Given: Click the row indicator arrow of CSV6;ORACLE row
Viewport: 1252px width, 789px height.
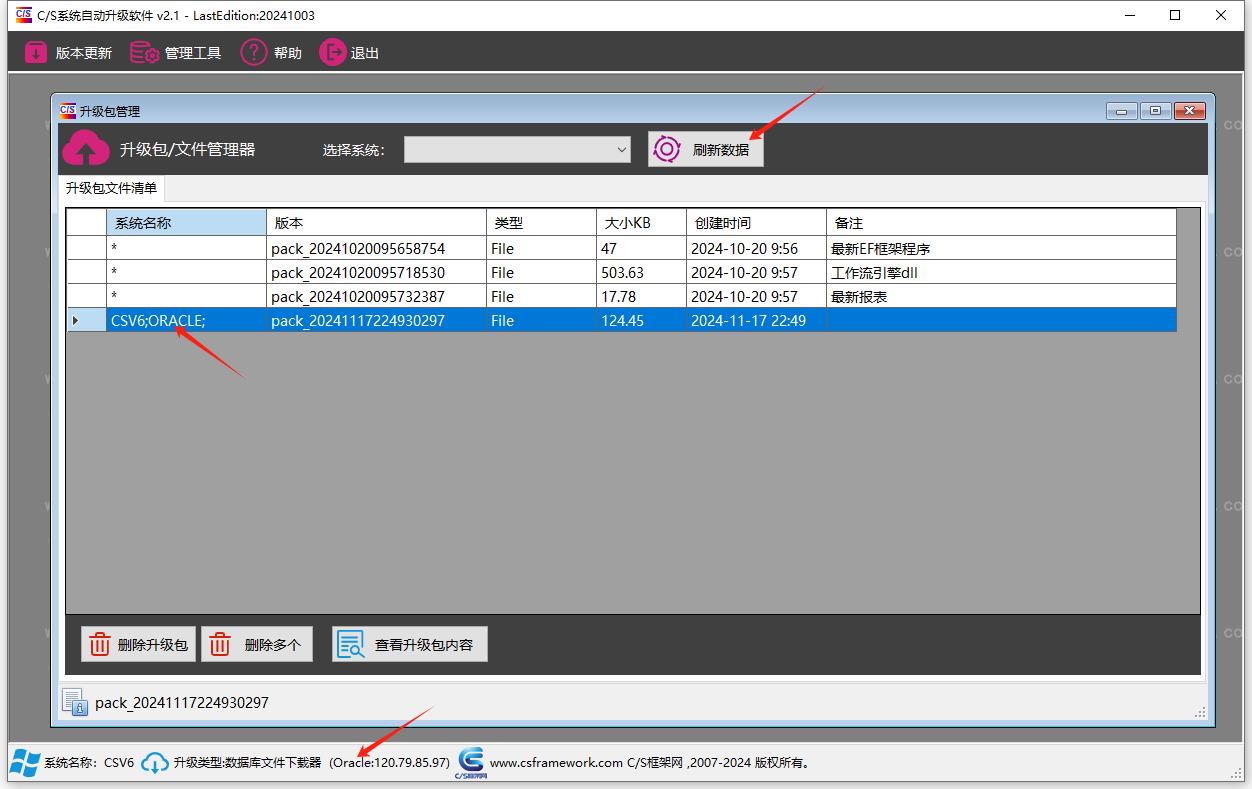Looking at the screenshot, I should tap(76, 321).
